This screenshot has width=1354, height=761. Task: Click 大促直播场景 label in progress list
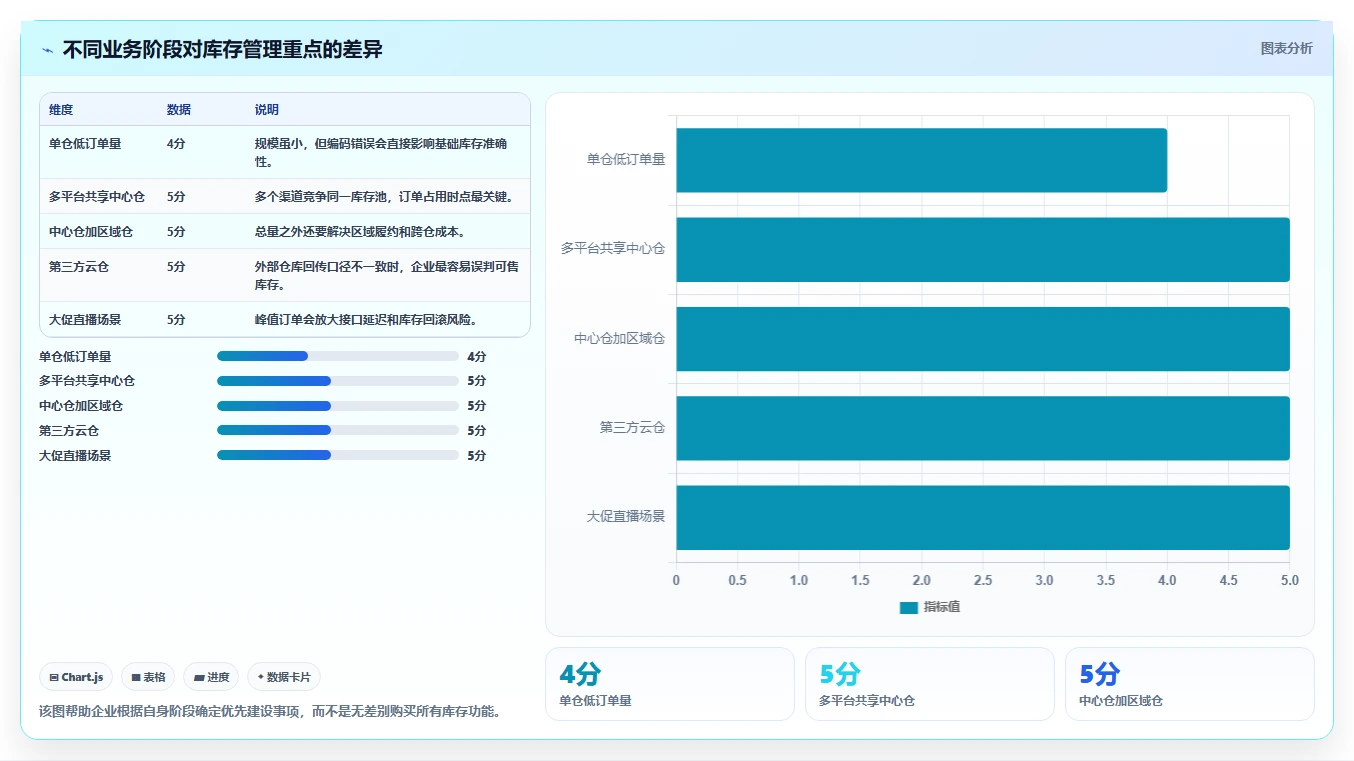[x=75, y=455]
